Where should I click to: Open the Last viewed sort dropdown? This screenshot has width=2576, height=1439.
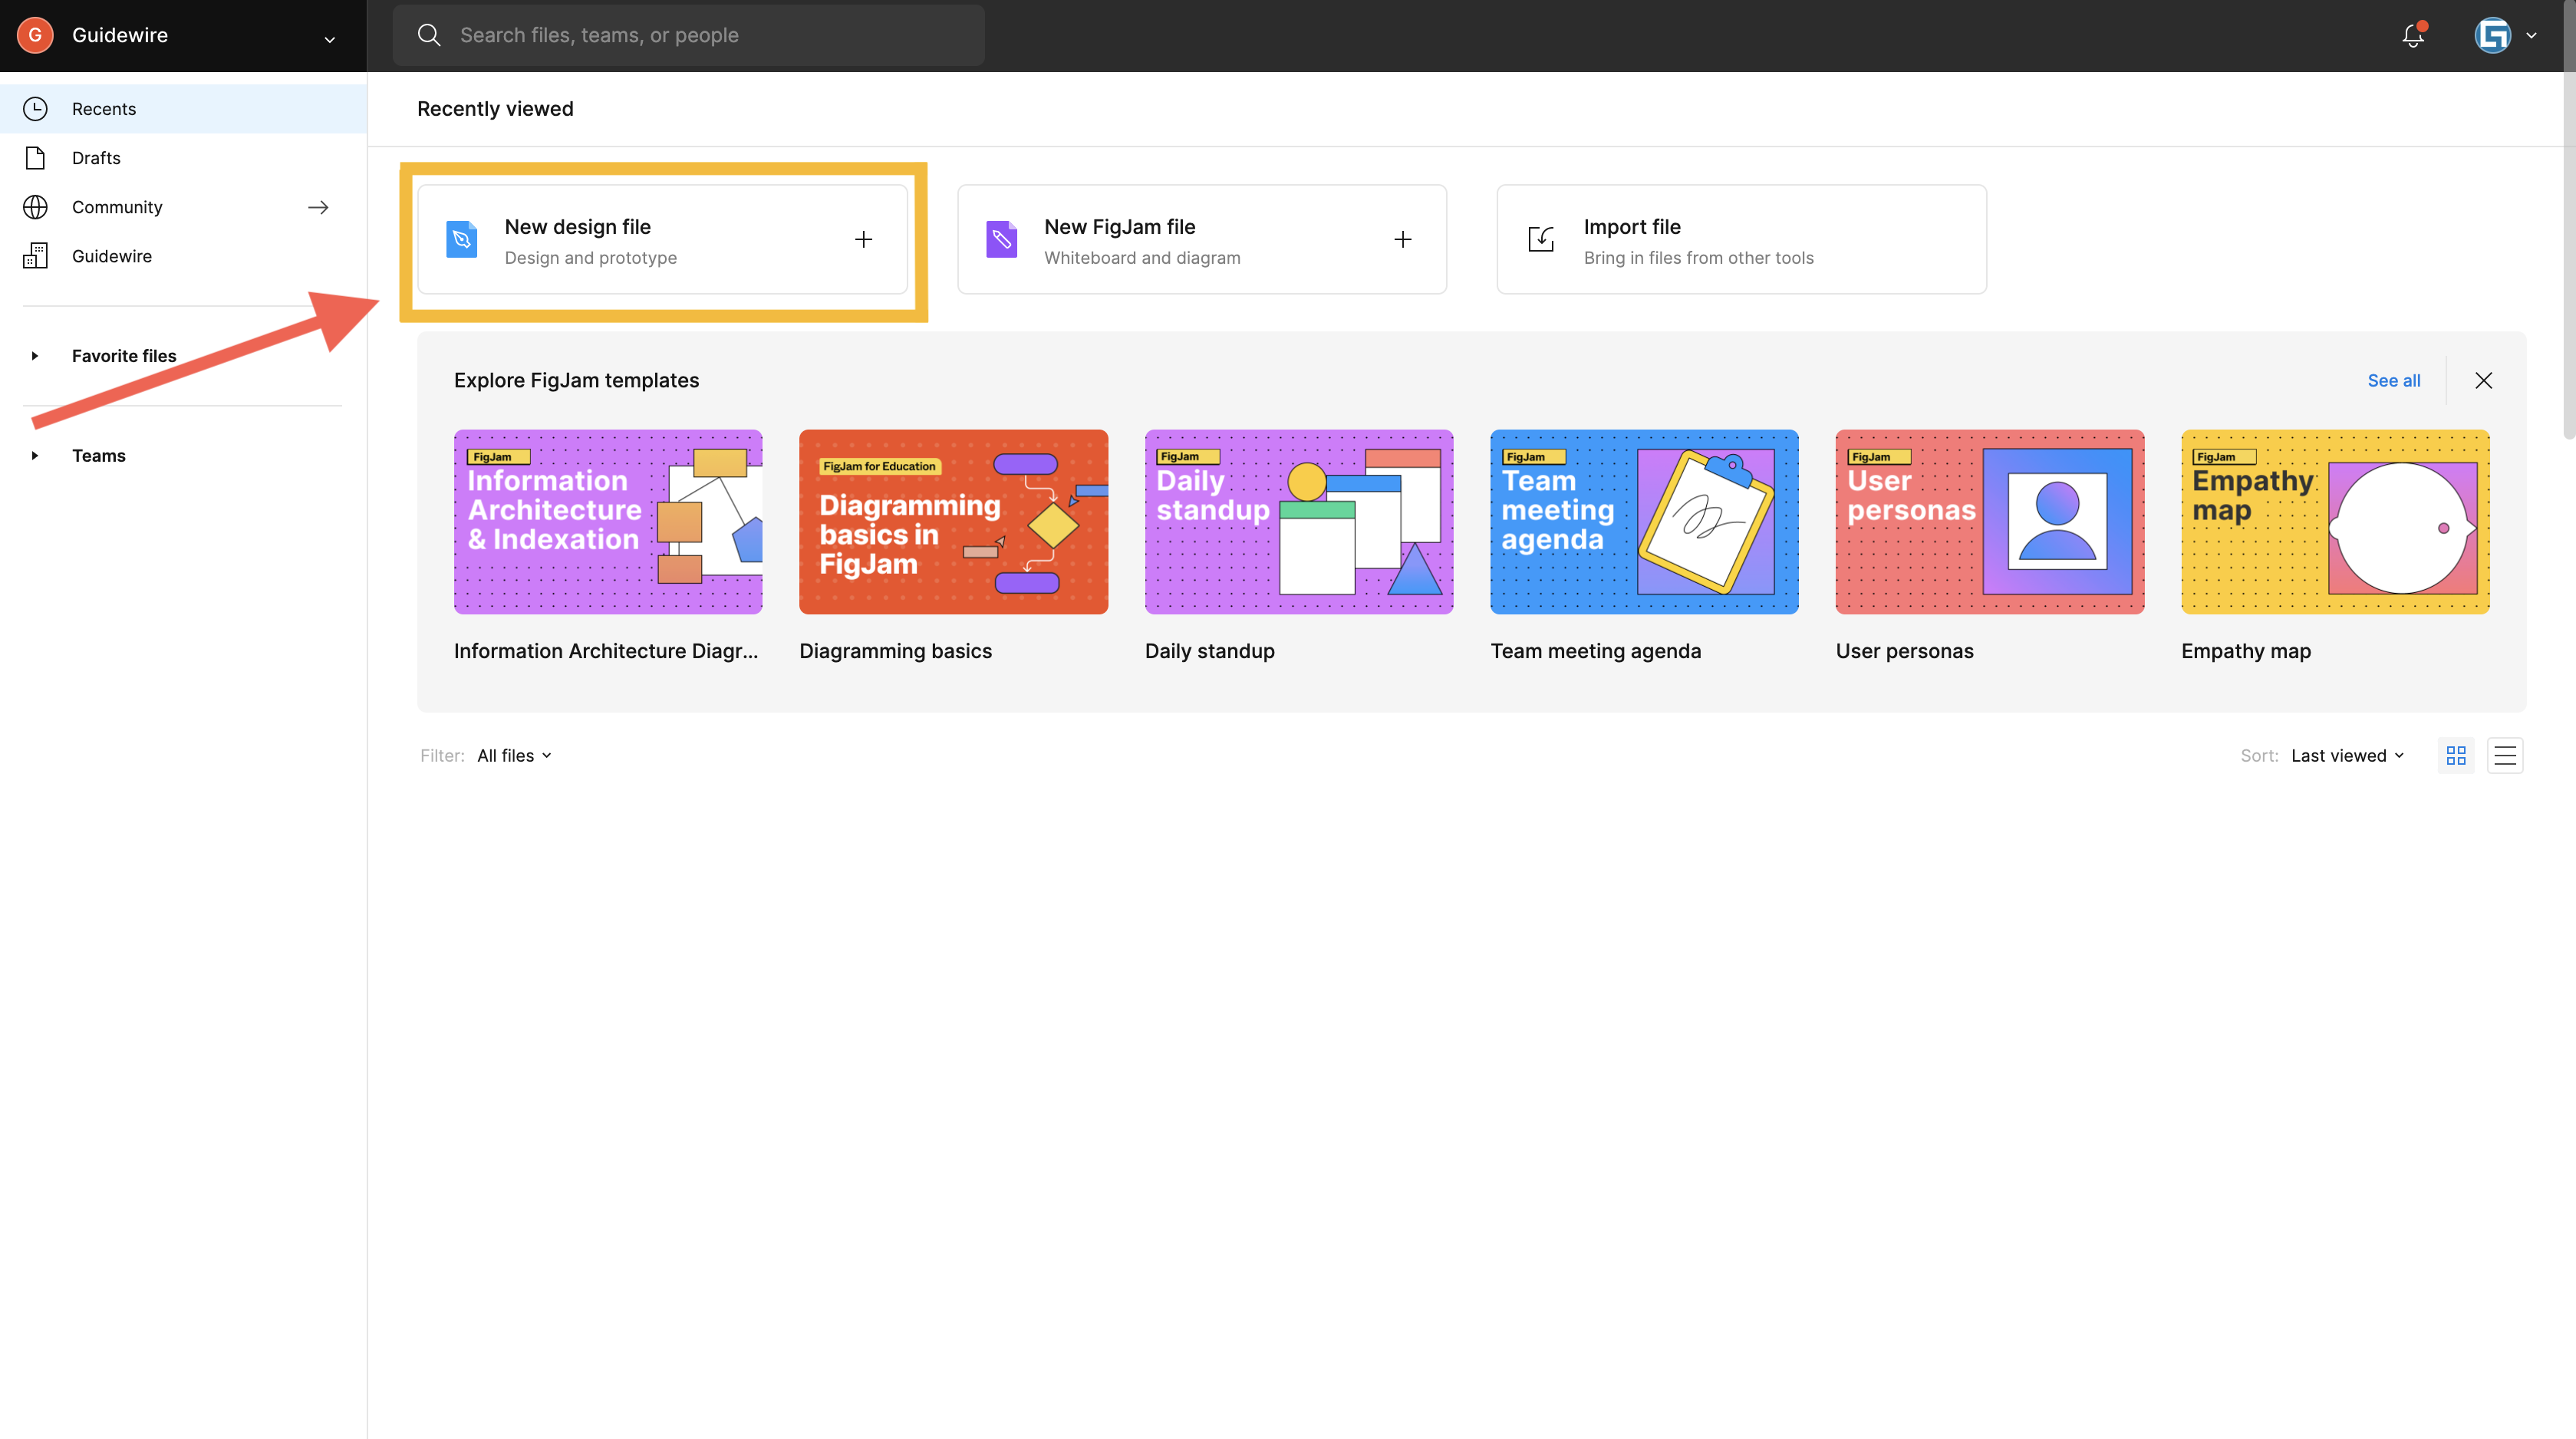pos(2347,756)
